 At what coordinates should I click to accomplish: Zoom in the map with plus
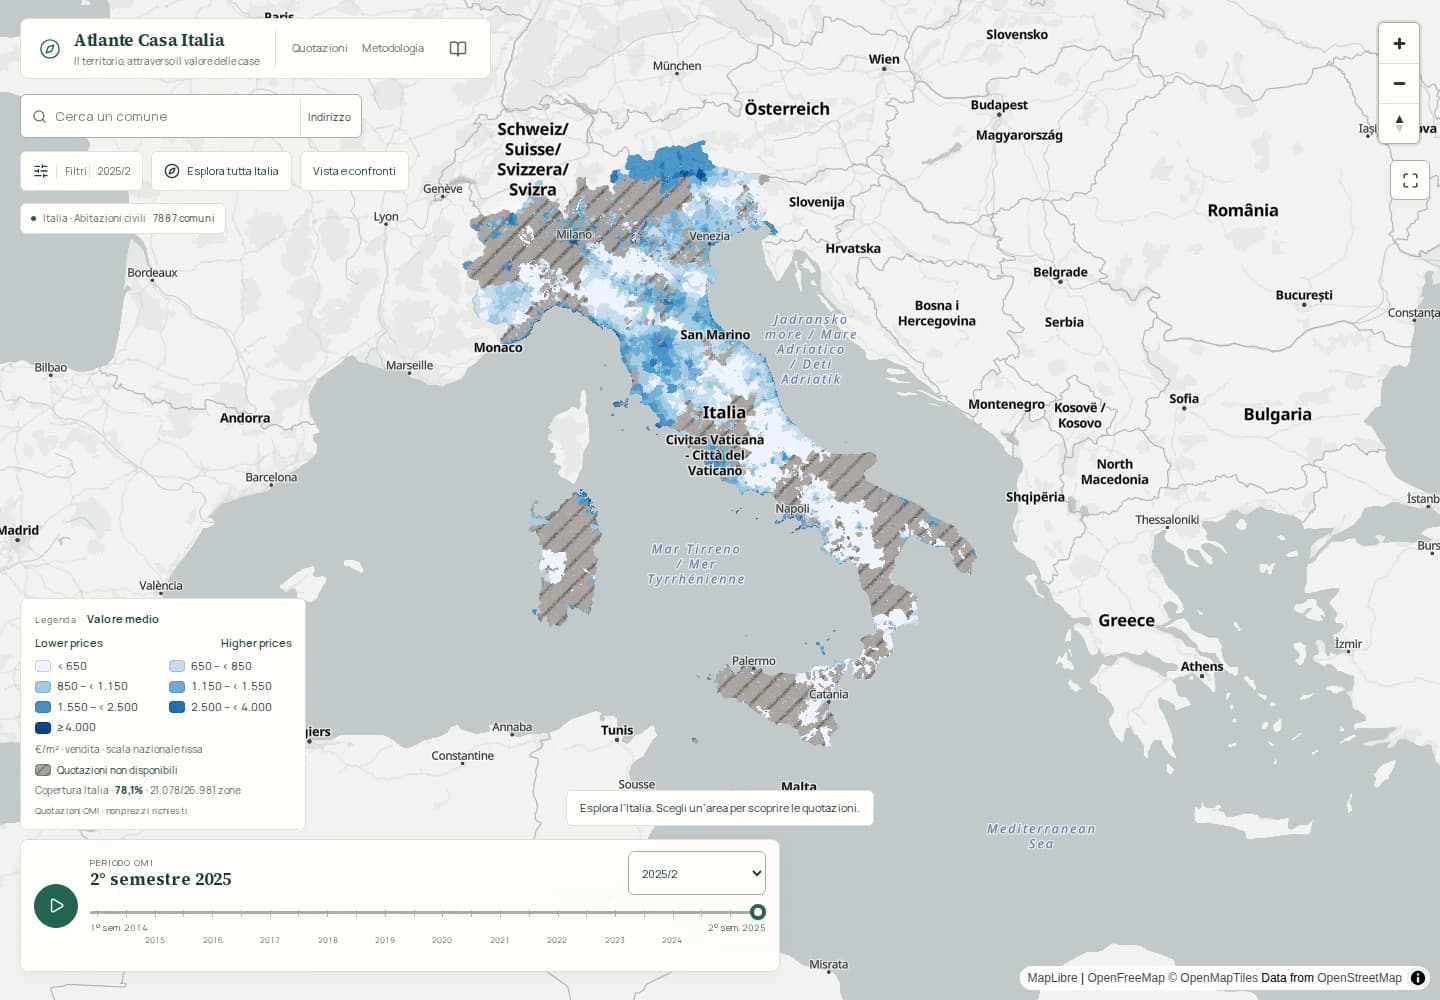click(1399, 44)
